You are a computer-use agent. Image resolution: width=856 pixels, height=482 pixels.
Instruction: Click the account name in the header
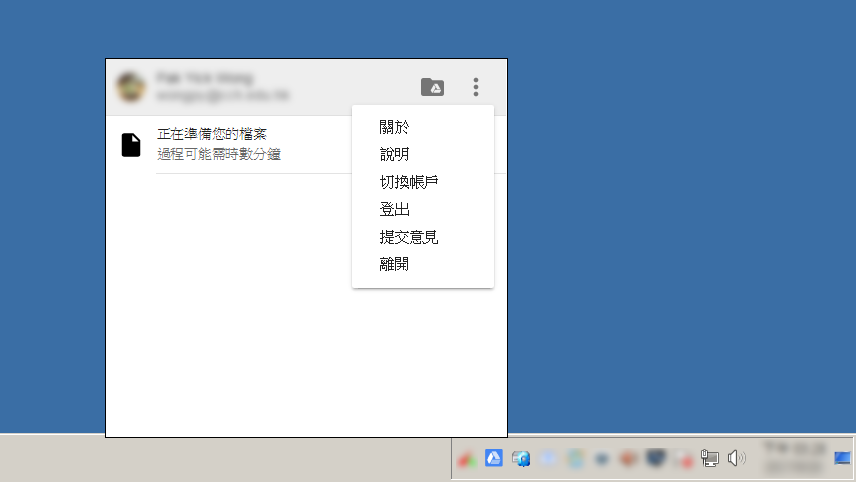click(x=205, y=78)
